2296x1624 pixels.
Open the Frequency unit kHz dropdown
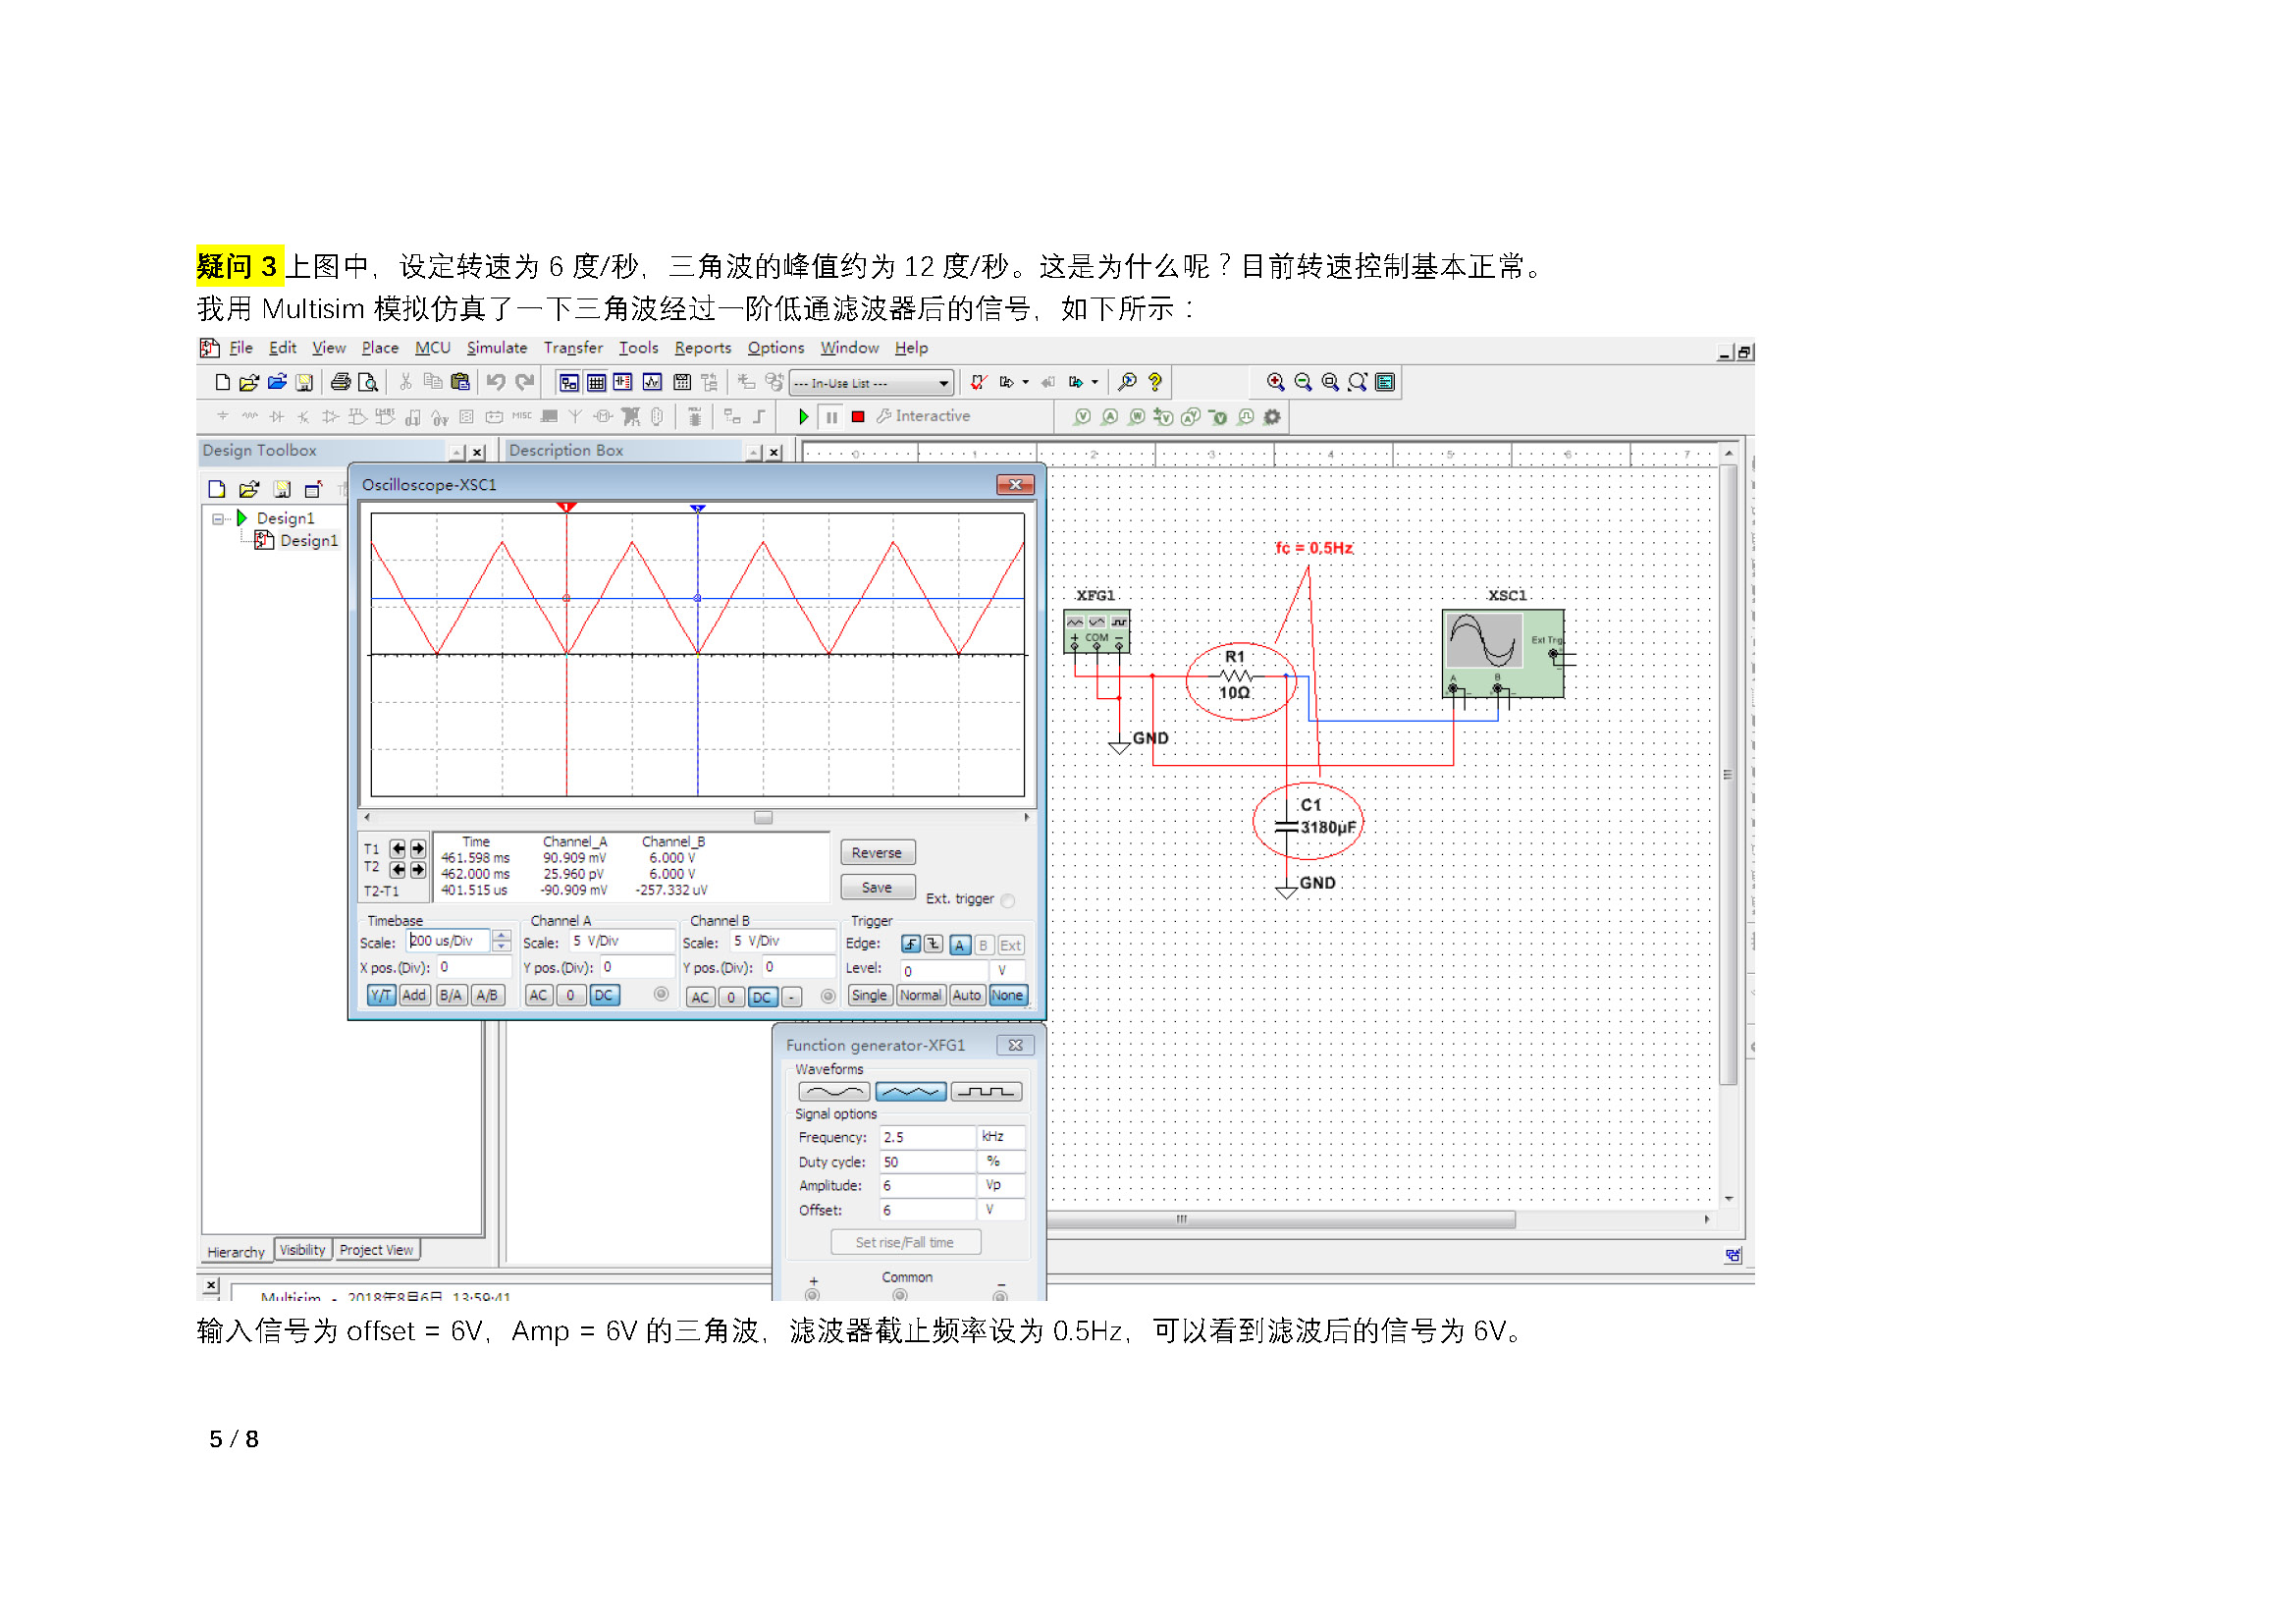pos(1000,1137)
